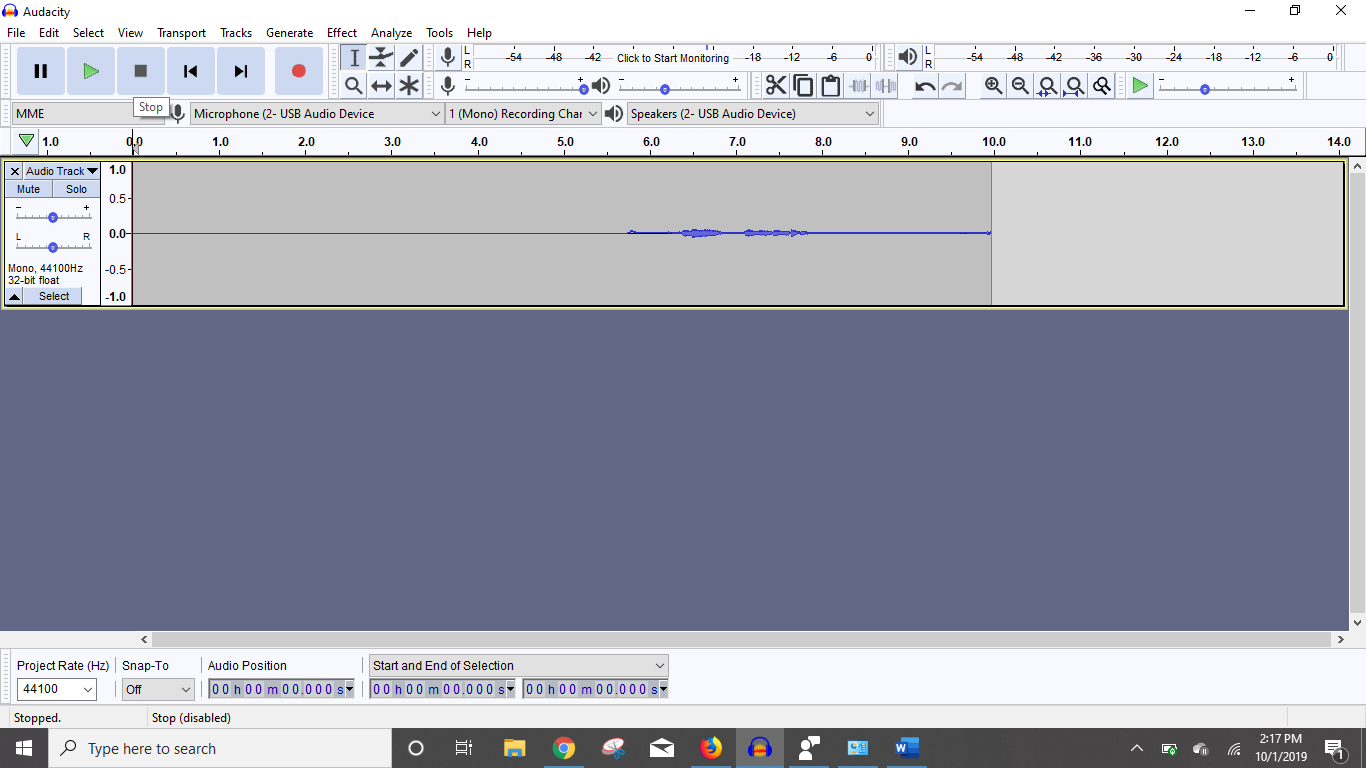Open the Tracks menu

click(x=236, y=32)
